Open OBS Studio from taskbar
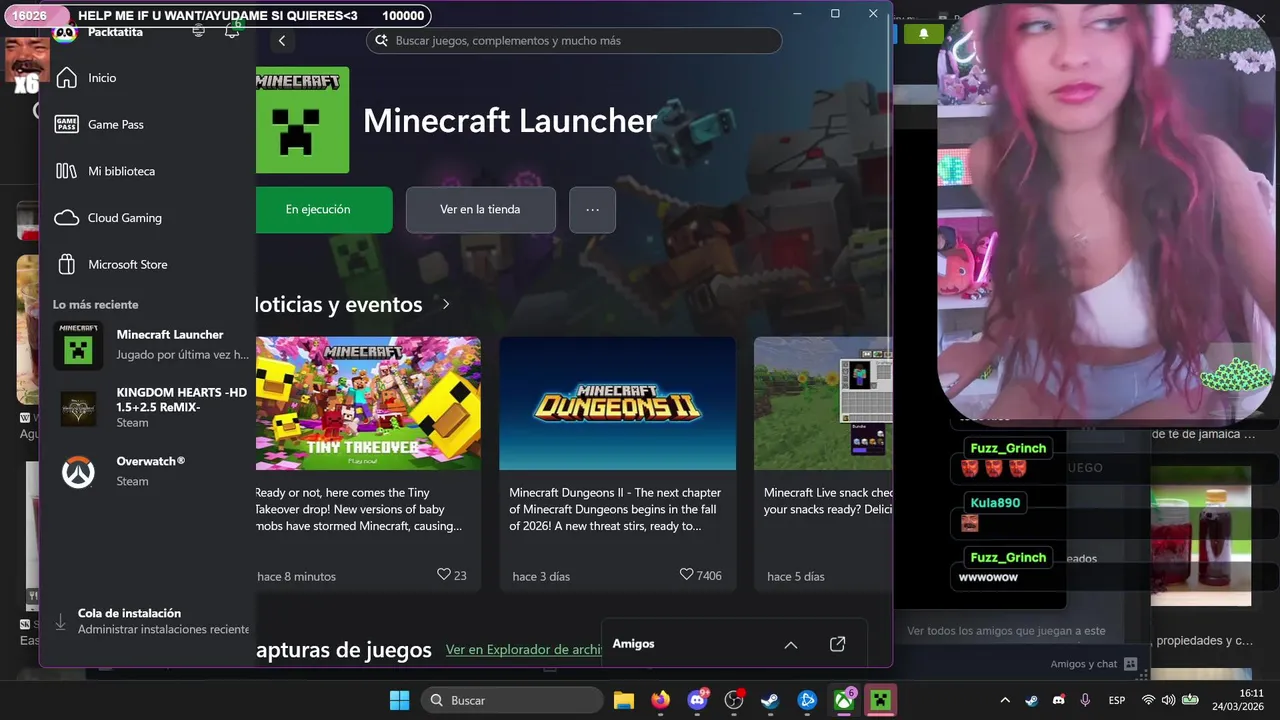This screenshot has height=720, width=1280. tap(734, 700)
